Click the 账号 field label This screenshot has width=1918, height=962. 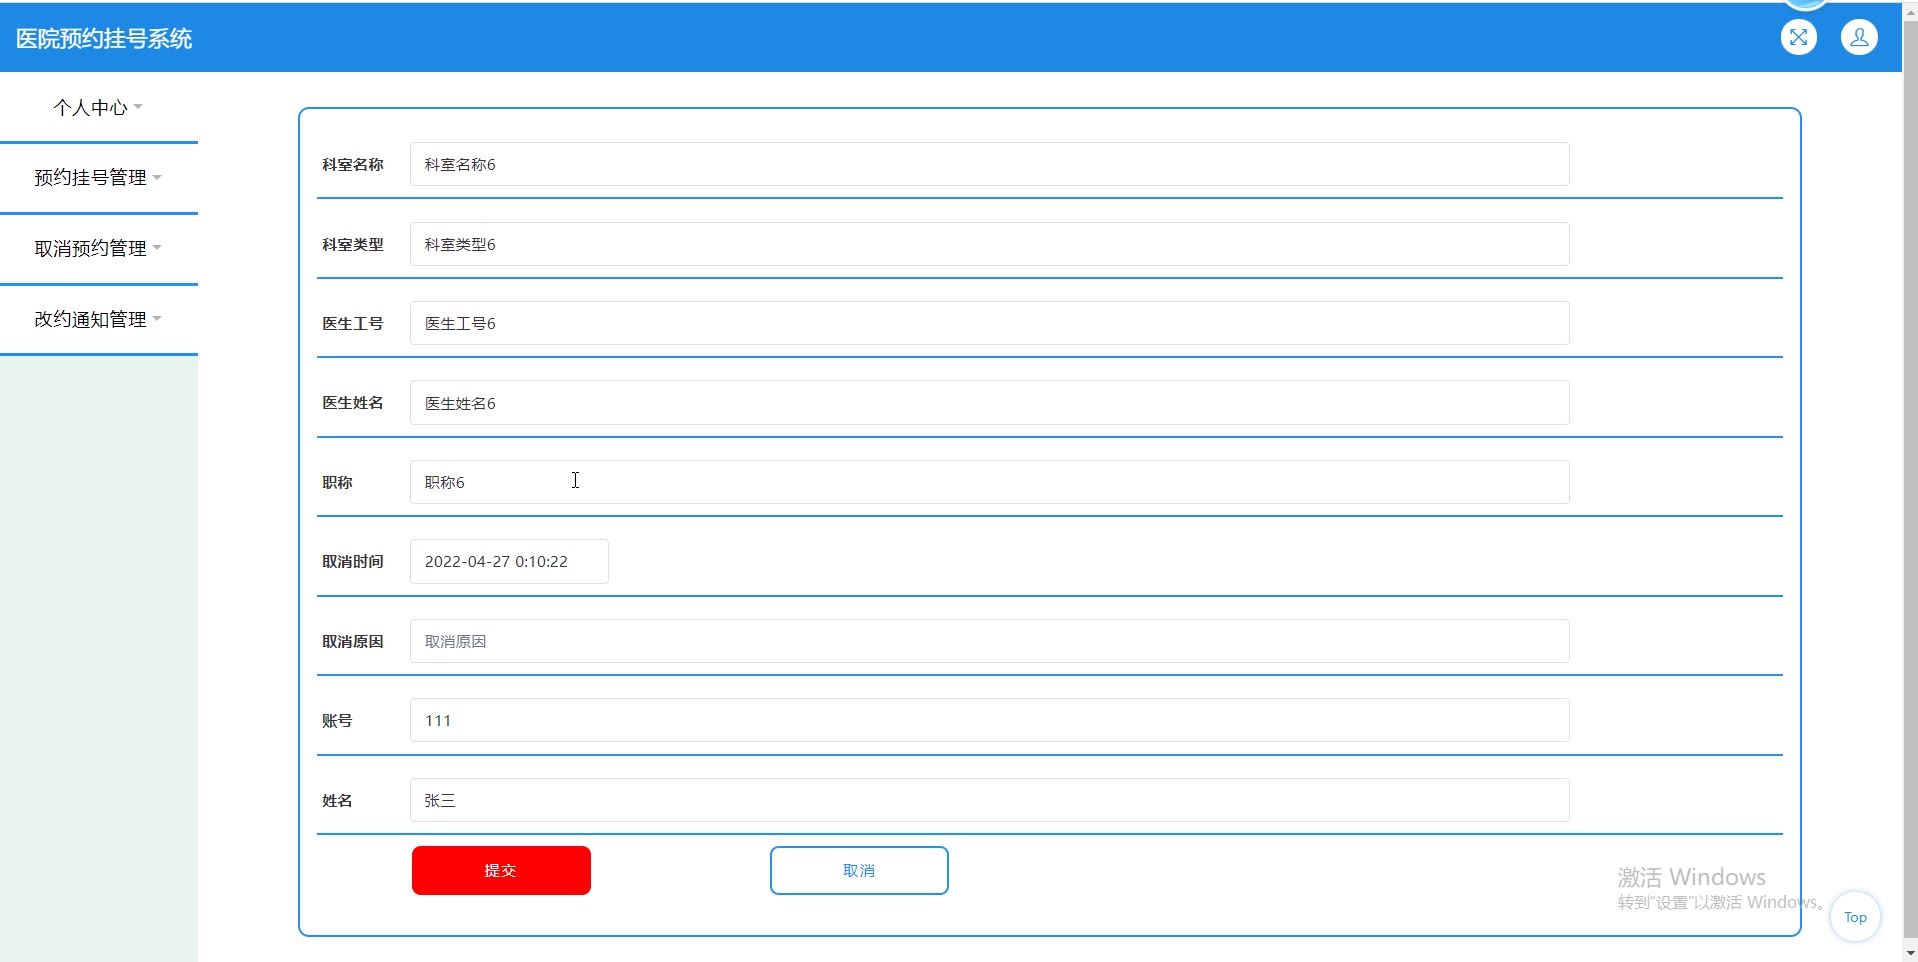tap(337, 721)
